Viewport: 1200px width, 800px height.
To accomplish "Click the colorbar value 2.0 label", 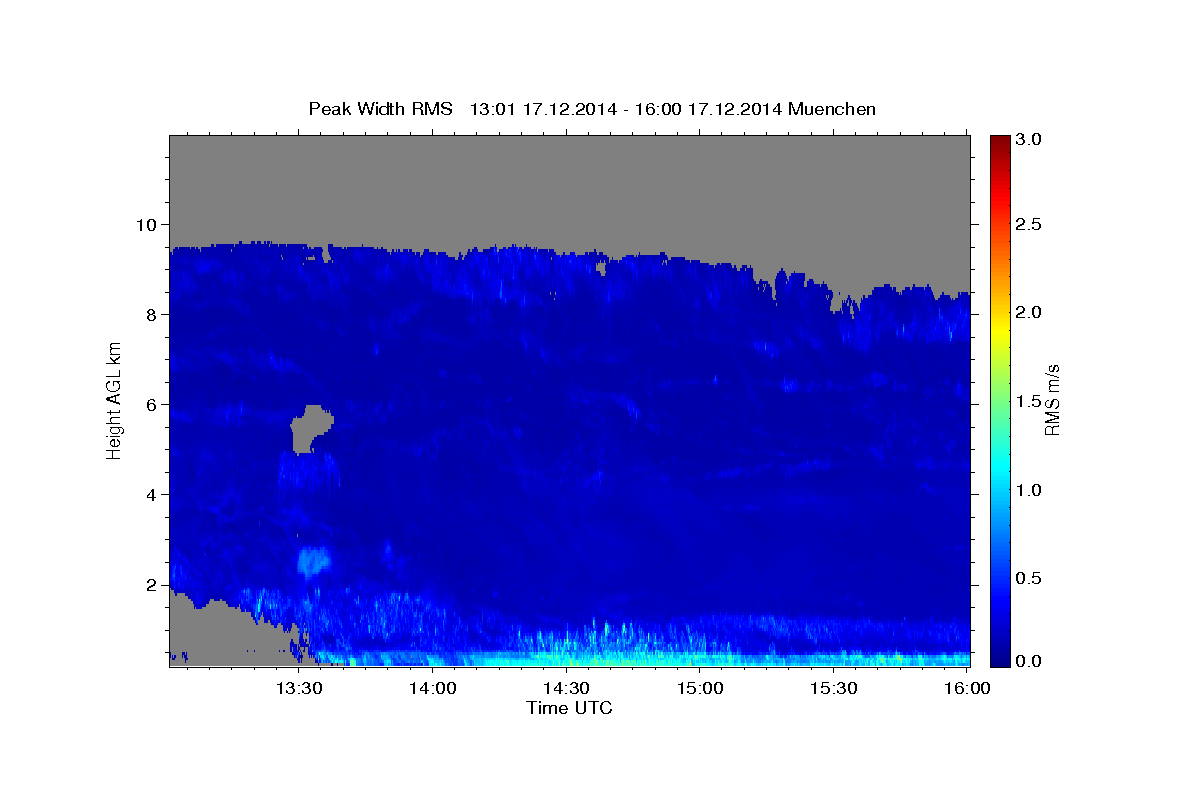I will point(1028,312).
